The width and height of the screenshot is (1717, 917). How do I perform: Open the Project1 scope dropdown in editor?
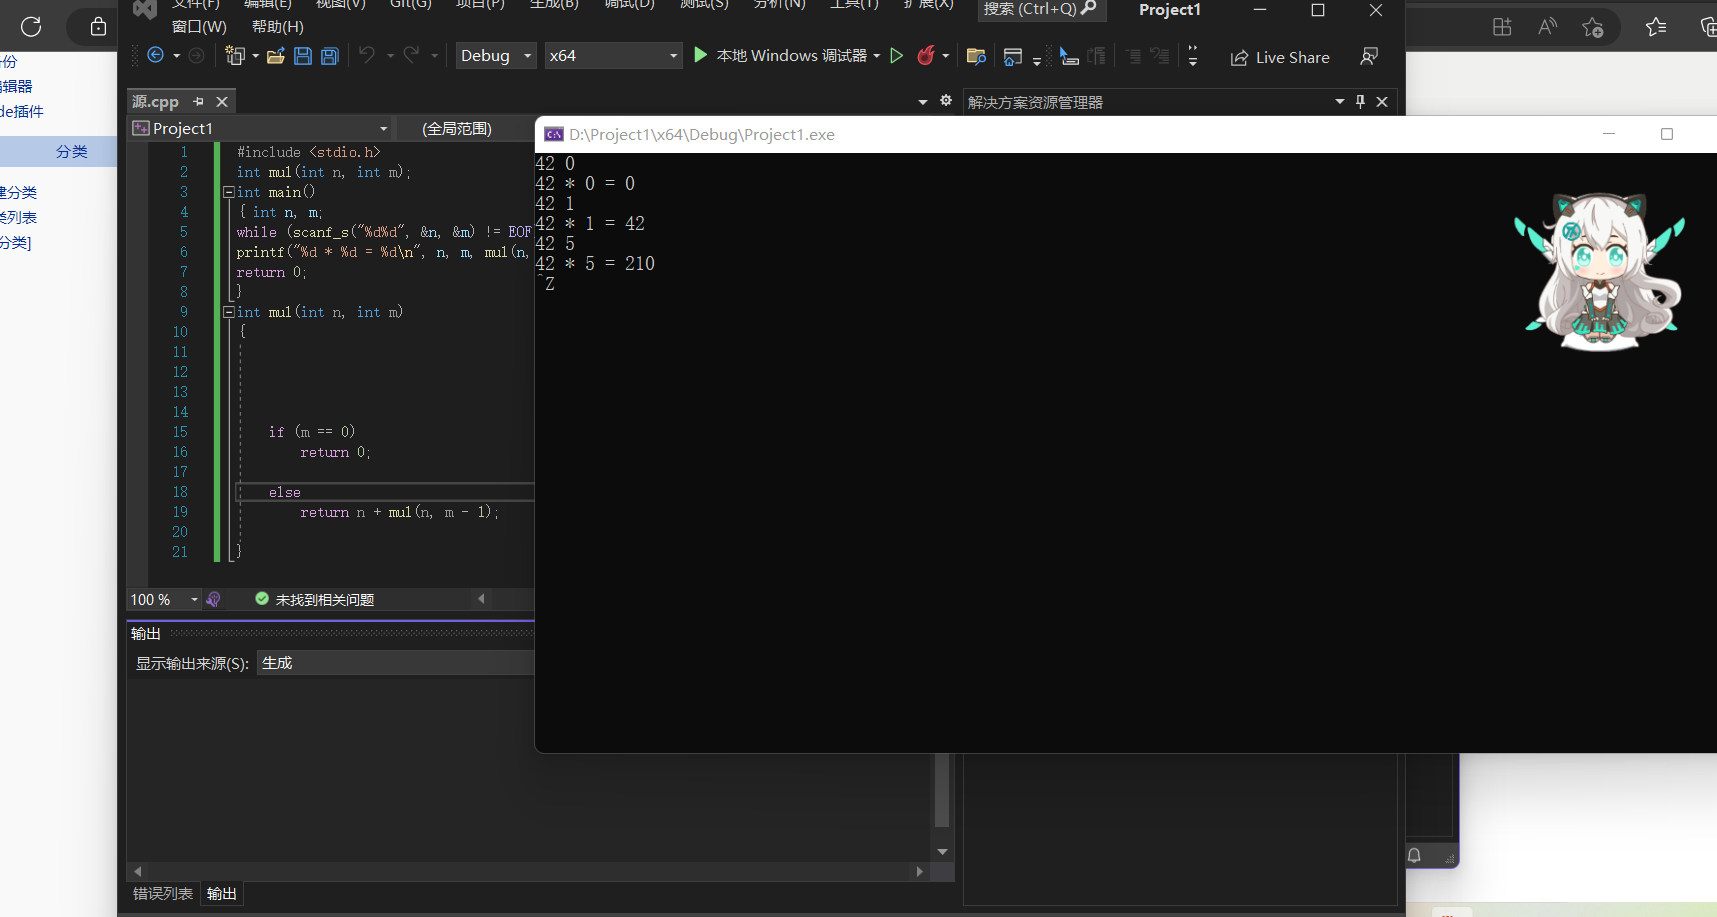(x=261, y=128)
